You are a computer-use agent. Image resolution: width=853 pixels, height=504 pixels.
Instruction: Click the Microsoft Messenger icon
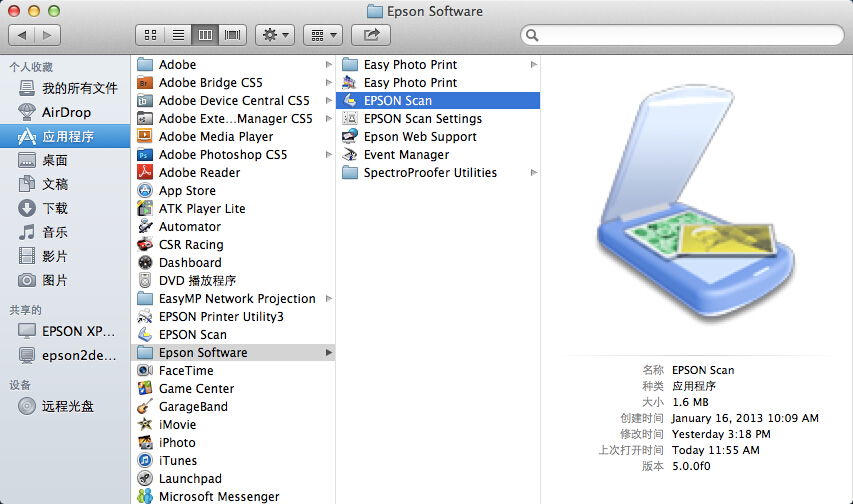[x=145, y=496]
